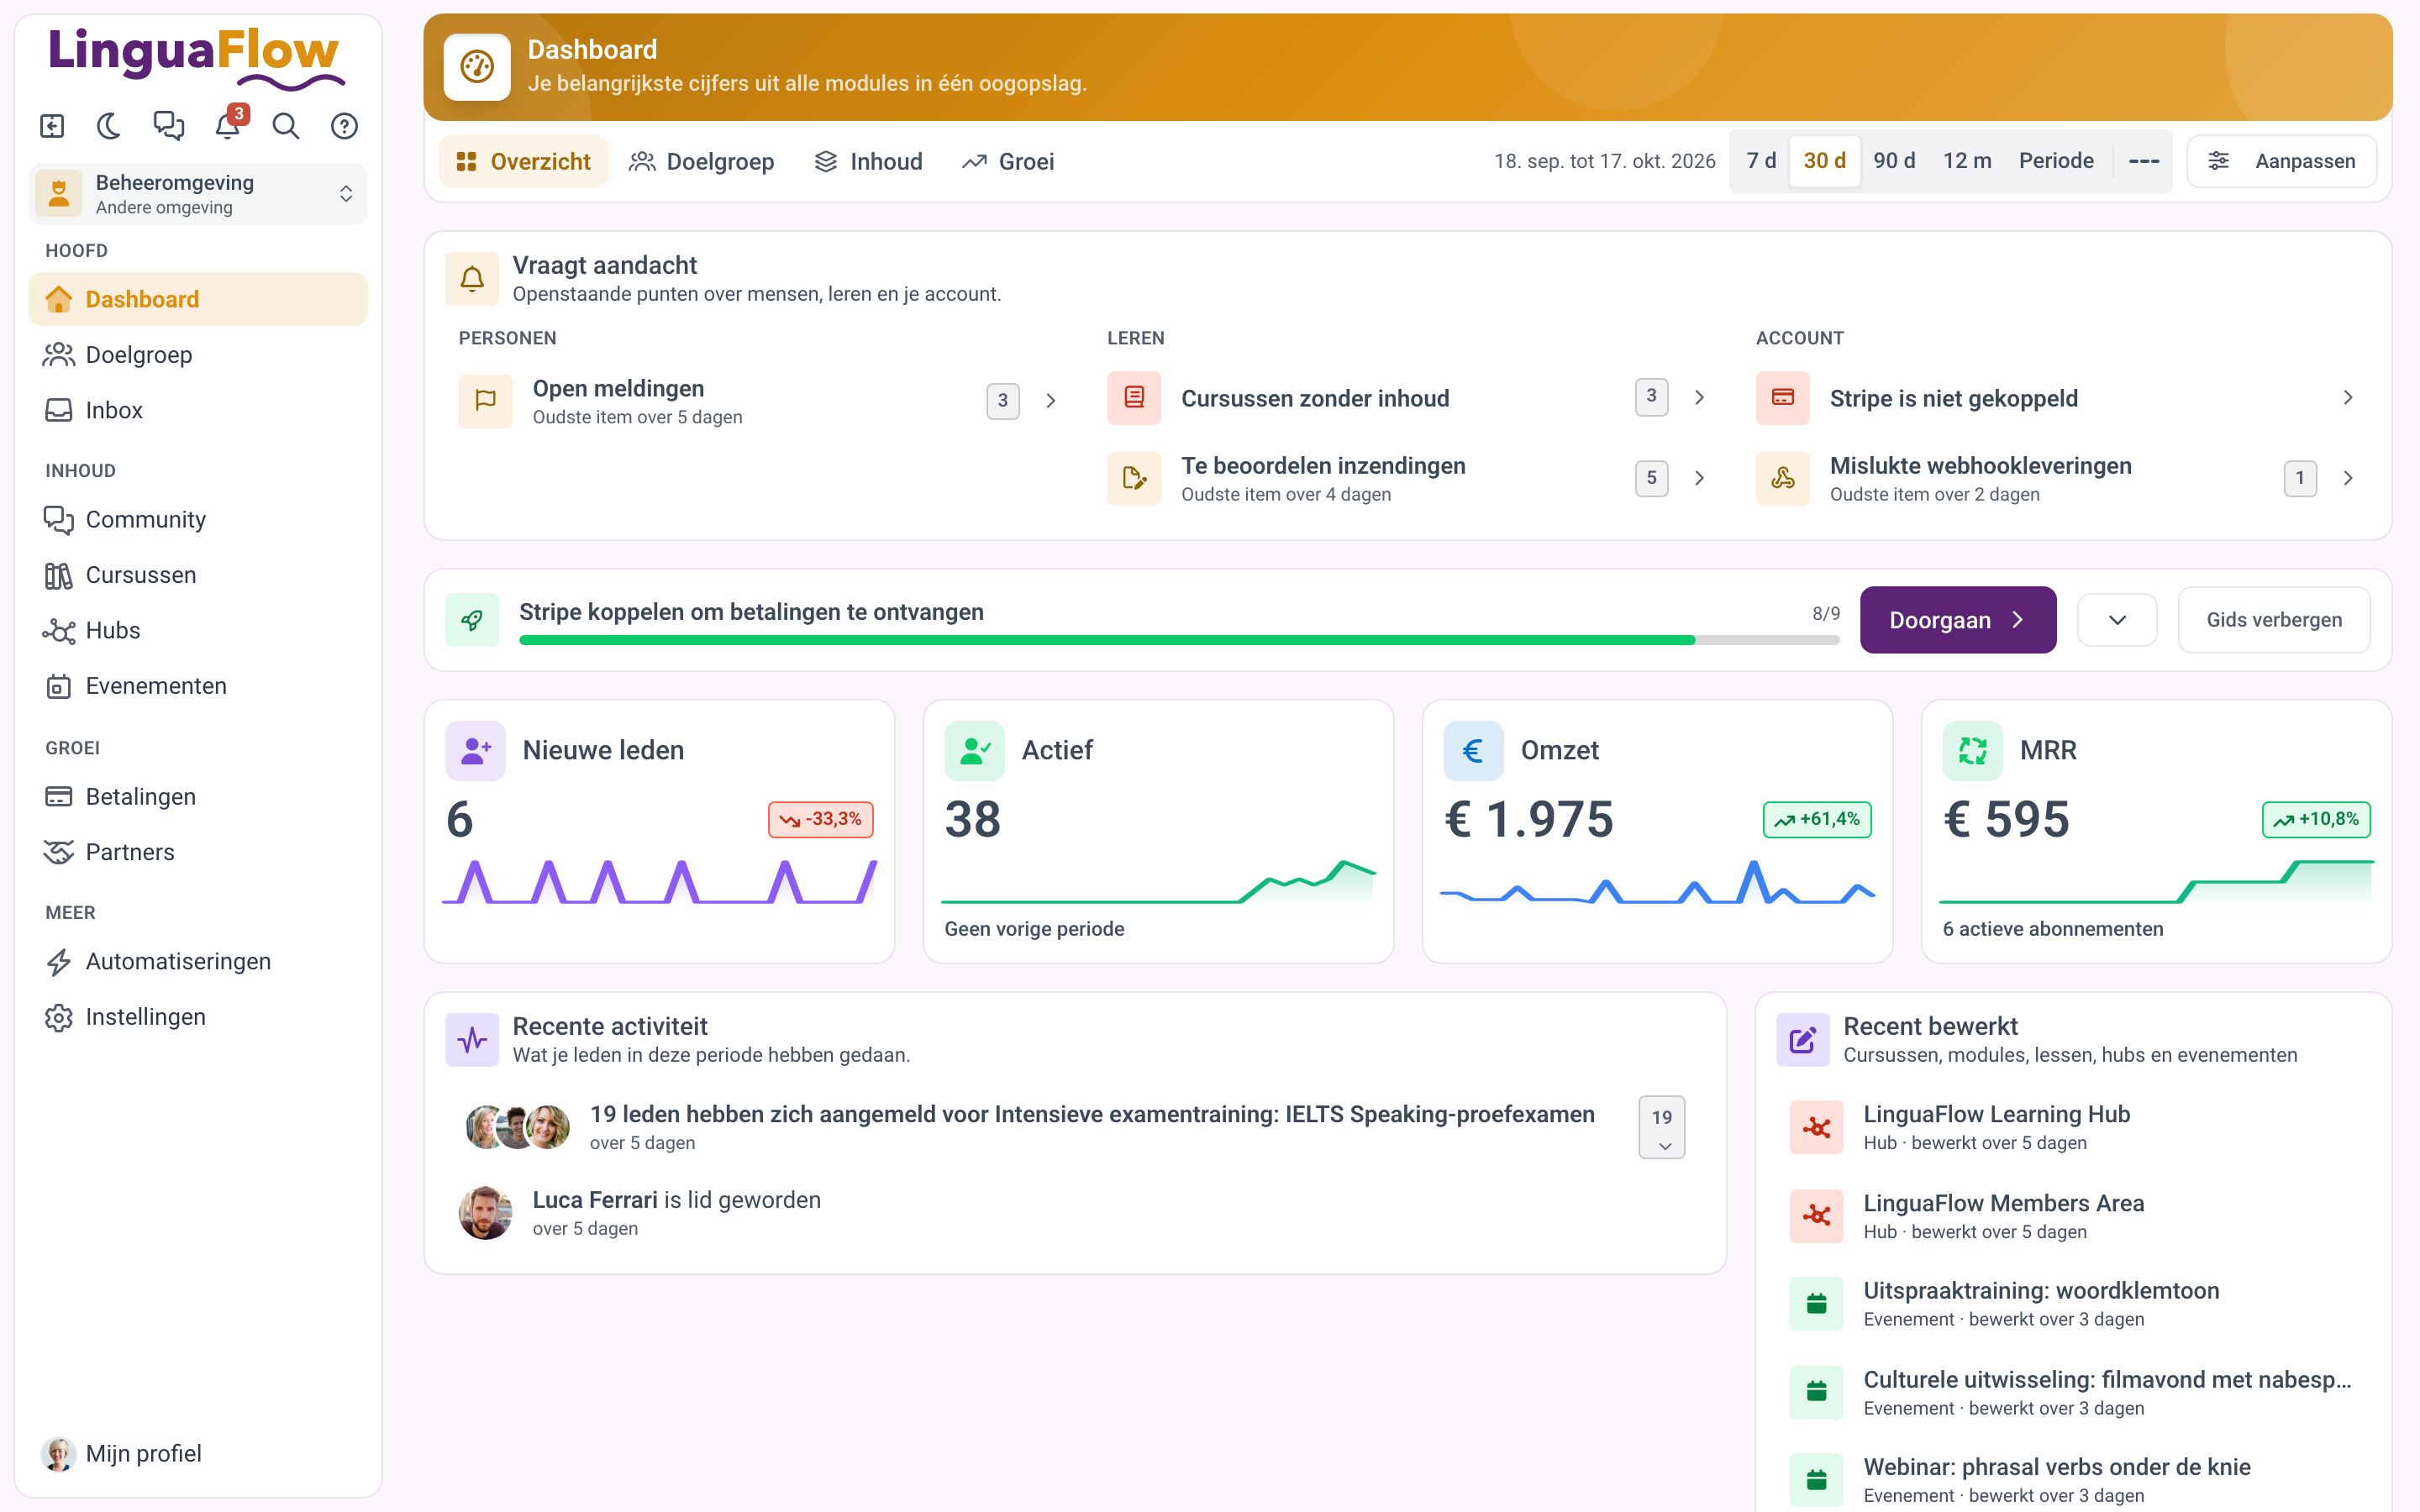
Task: Click the Nieuwe leden person-plus icon
Action: click(x=476, y=750)
